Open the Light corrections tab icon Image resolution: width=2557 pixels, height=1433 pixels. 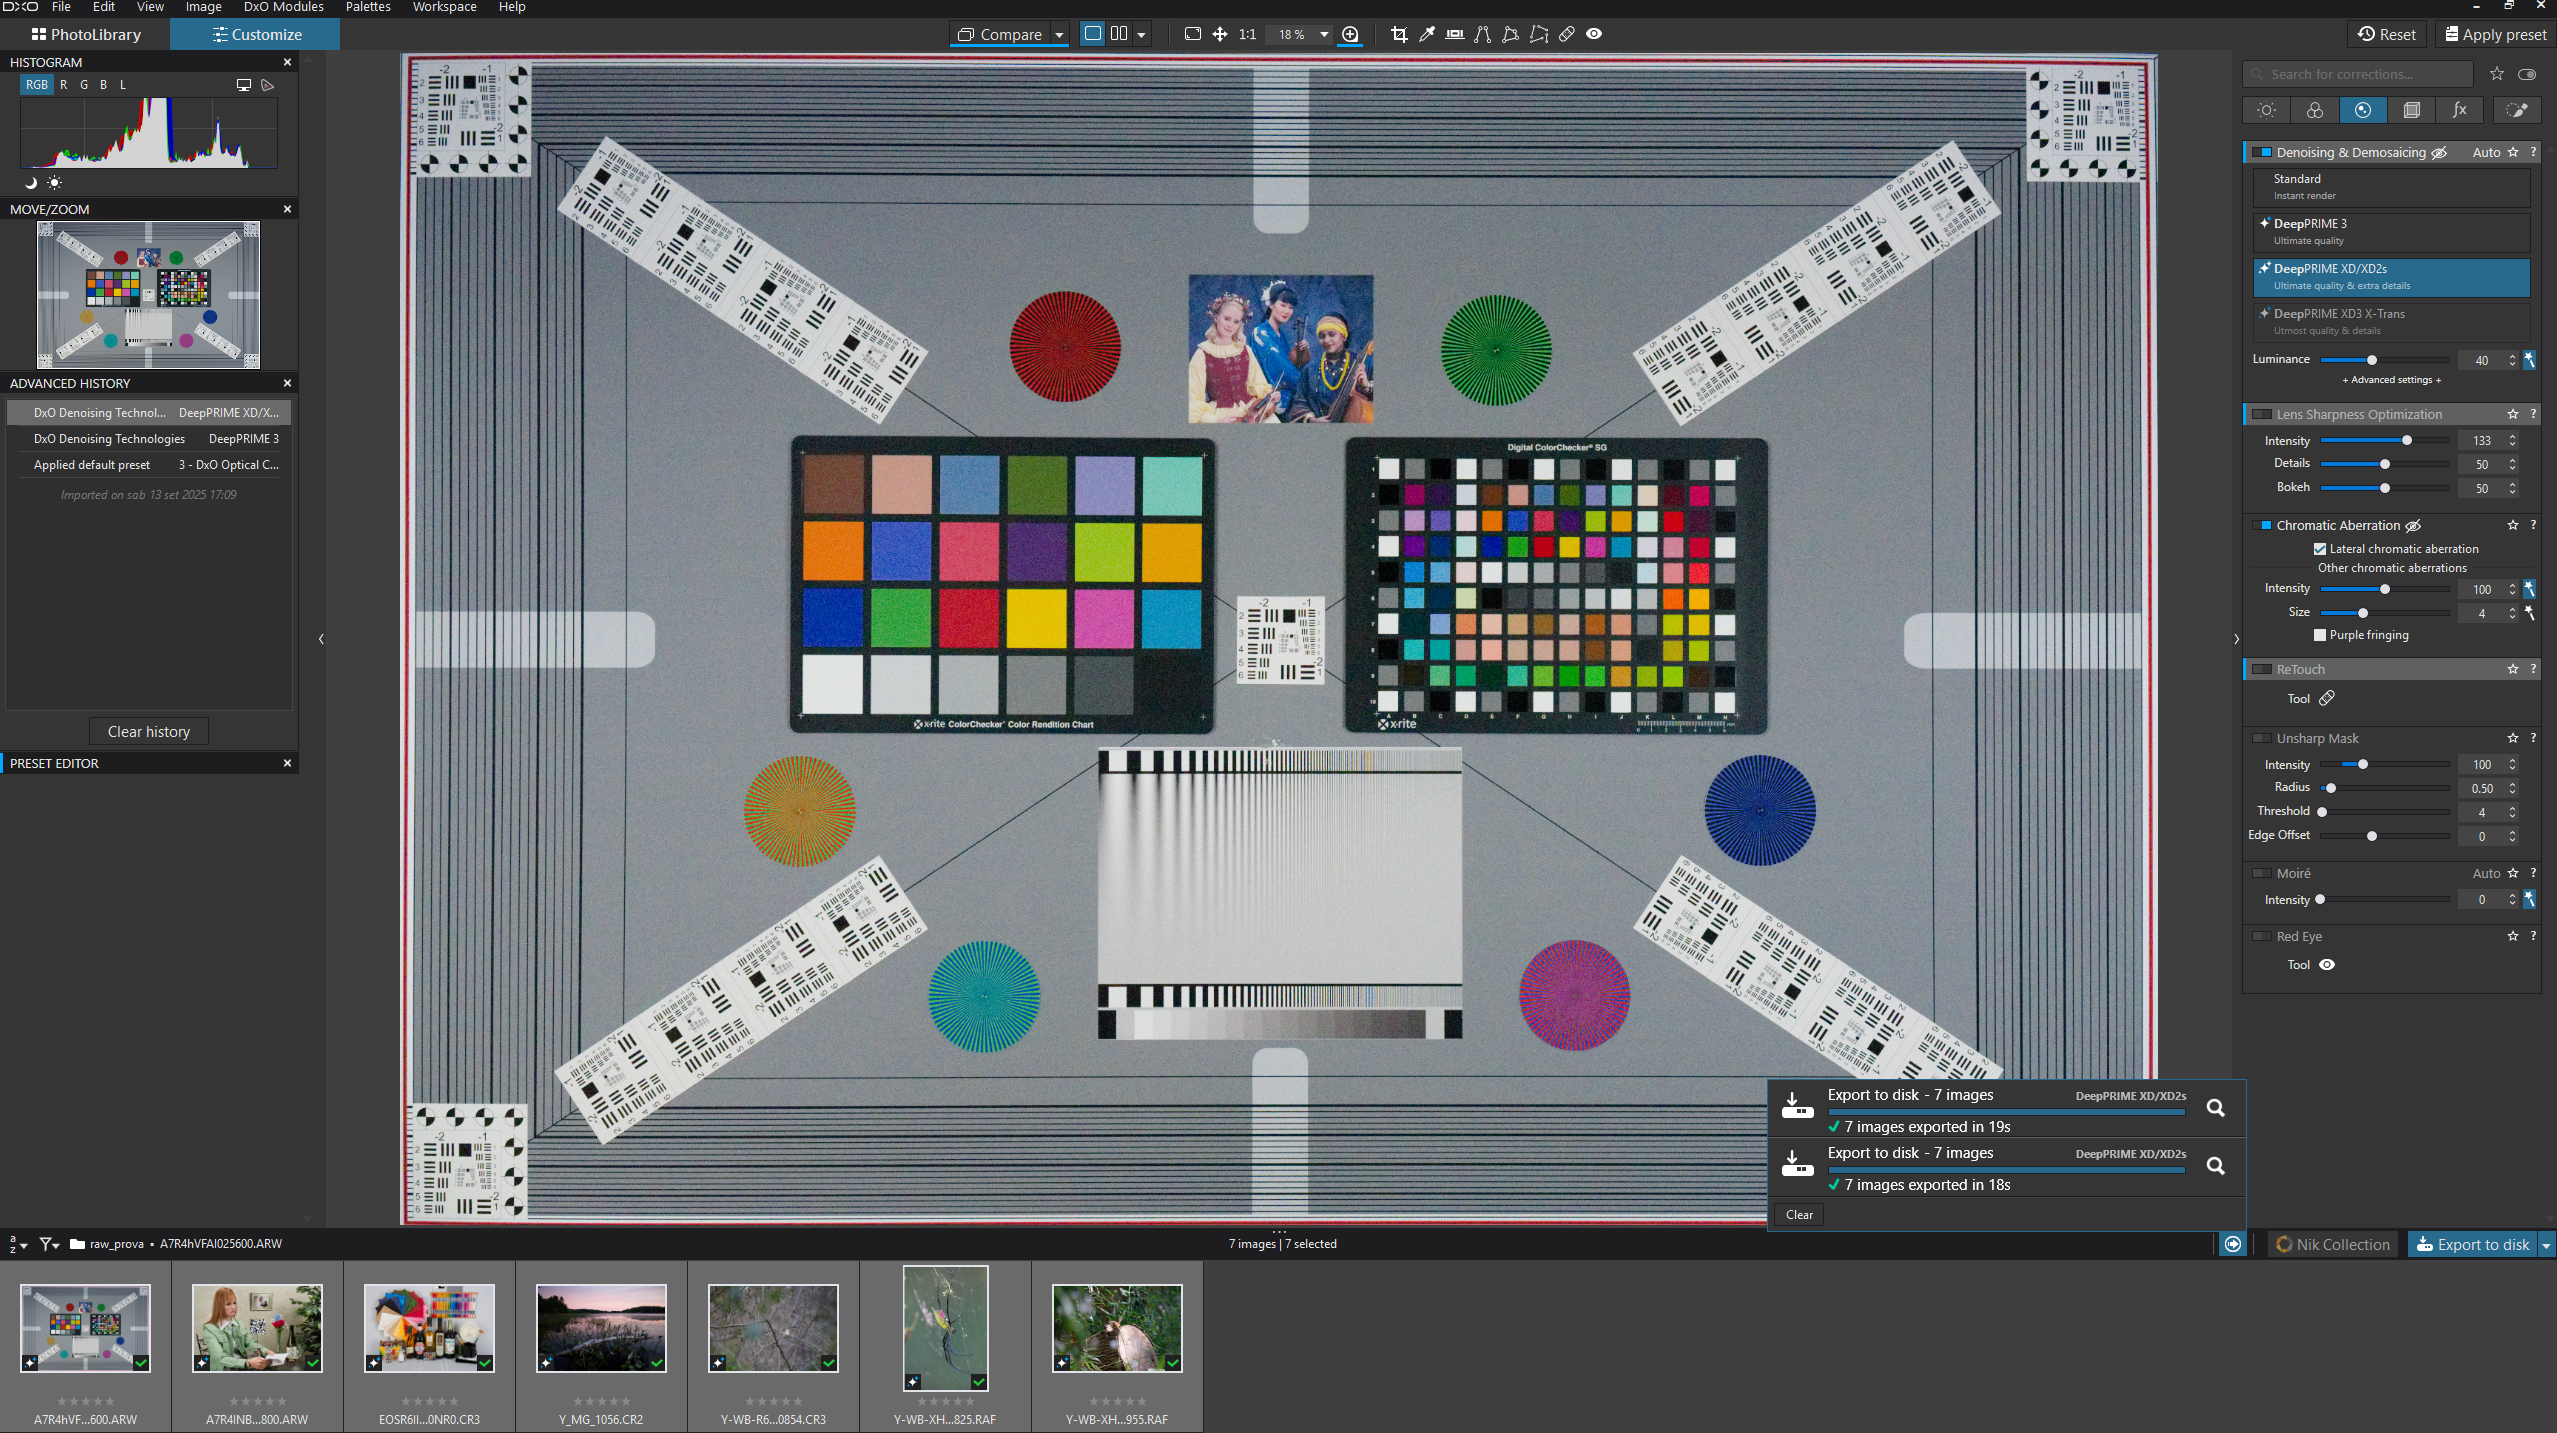pos(2266,110)
